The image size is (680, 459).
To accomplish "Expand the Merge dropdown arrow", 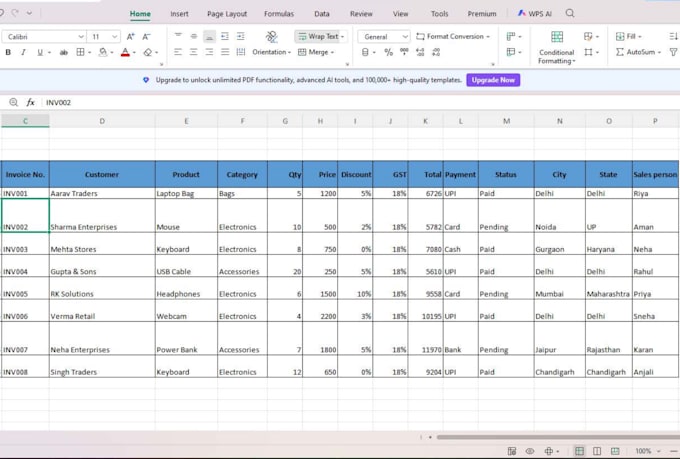I will 333,52.
